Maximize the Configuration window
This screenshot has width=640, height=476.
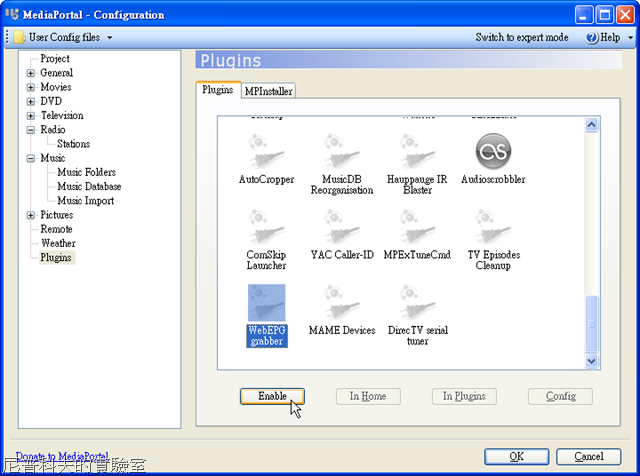pos(604,15)
